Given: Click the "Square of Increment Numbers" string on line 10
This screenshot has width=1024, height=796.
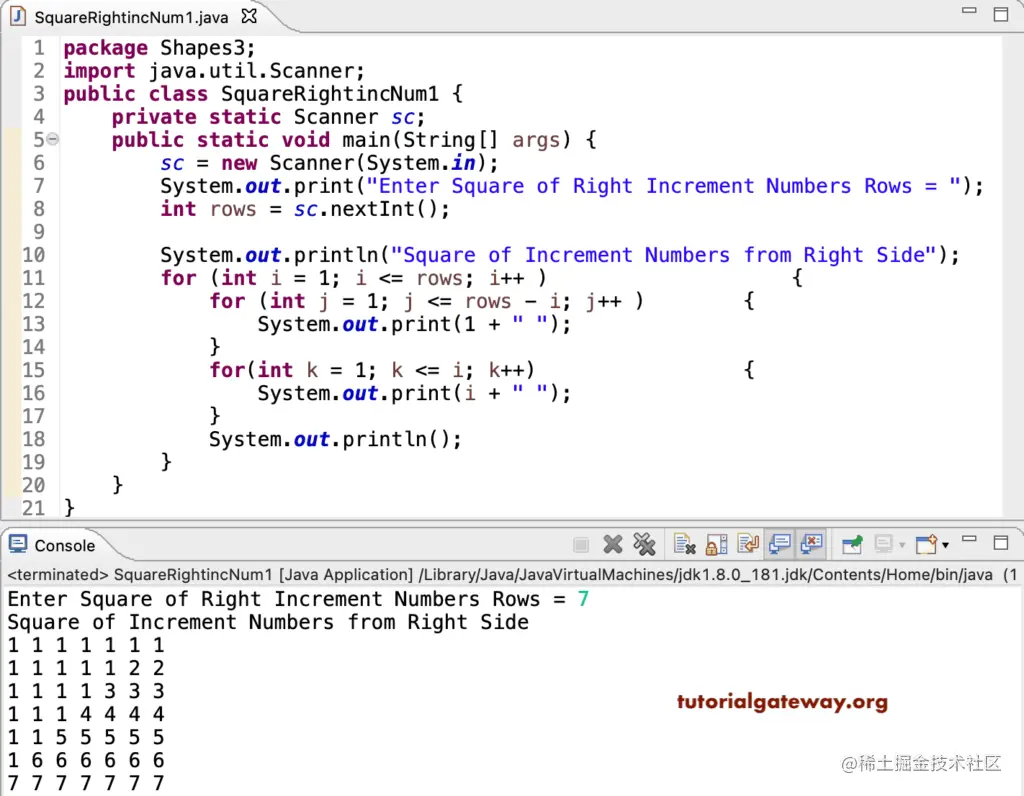Looking at the screenshot, I should point(663,255).
